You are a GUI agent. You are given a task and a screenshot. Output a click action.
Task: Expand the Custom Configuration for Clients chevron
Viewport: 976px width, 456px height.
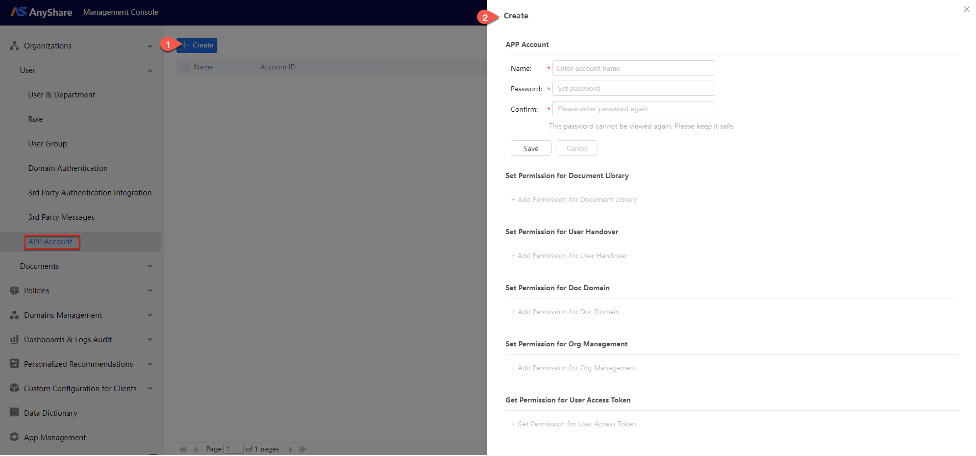[x=150, y=388]
